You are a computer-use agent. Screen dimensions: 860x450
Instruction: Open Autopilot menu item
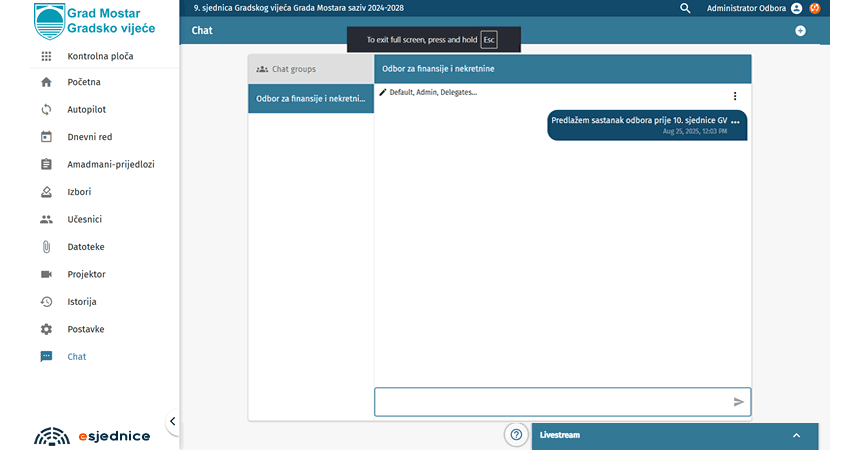coord(86,109)
